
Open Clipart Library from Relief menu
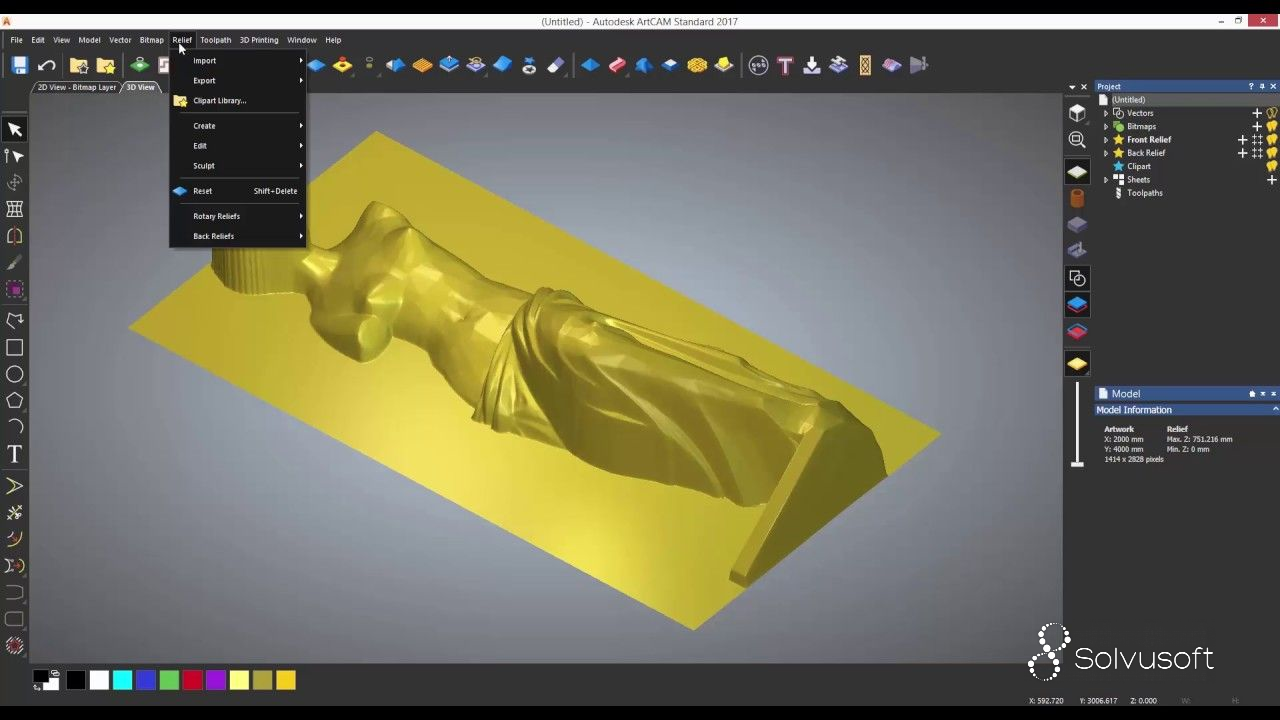pyautogui.click(x=219, y=101)
